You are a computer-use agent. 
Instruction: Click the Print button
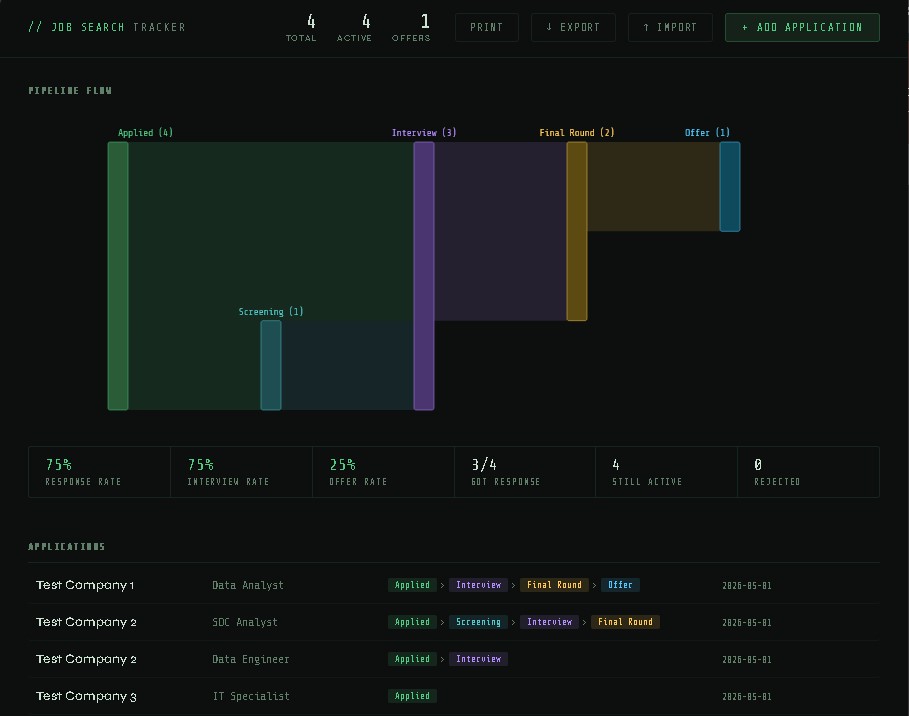pos(486,27)
